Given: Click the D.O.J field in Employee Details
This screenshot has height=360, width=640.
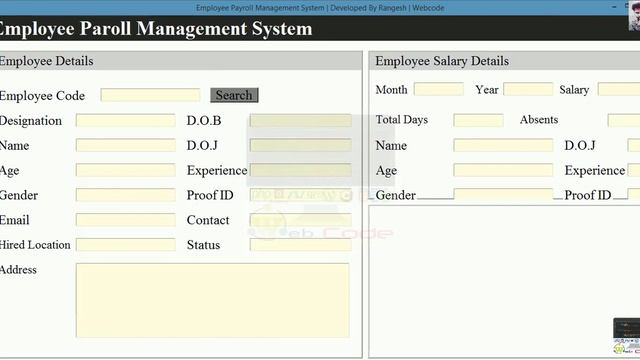Looking at the screenshot, I should 301,145.
